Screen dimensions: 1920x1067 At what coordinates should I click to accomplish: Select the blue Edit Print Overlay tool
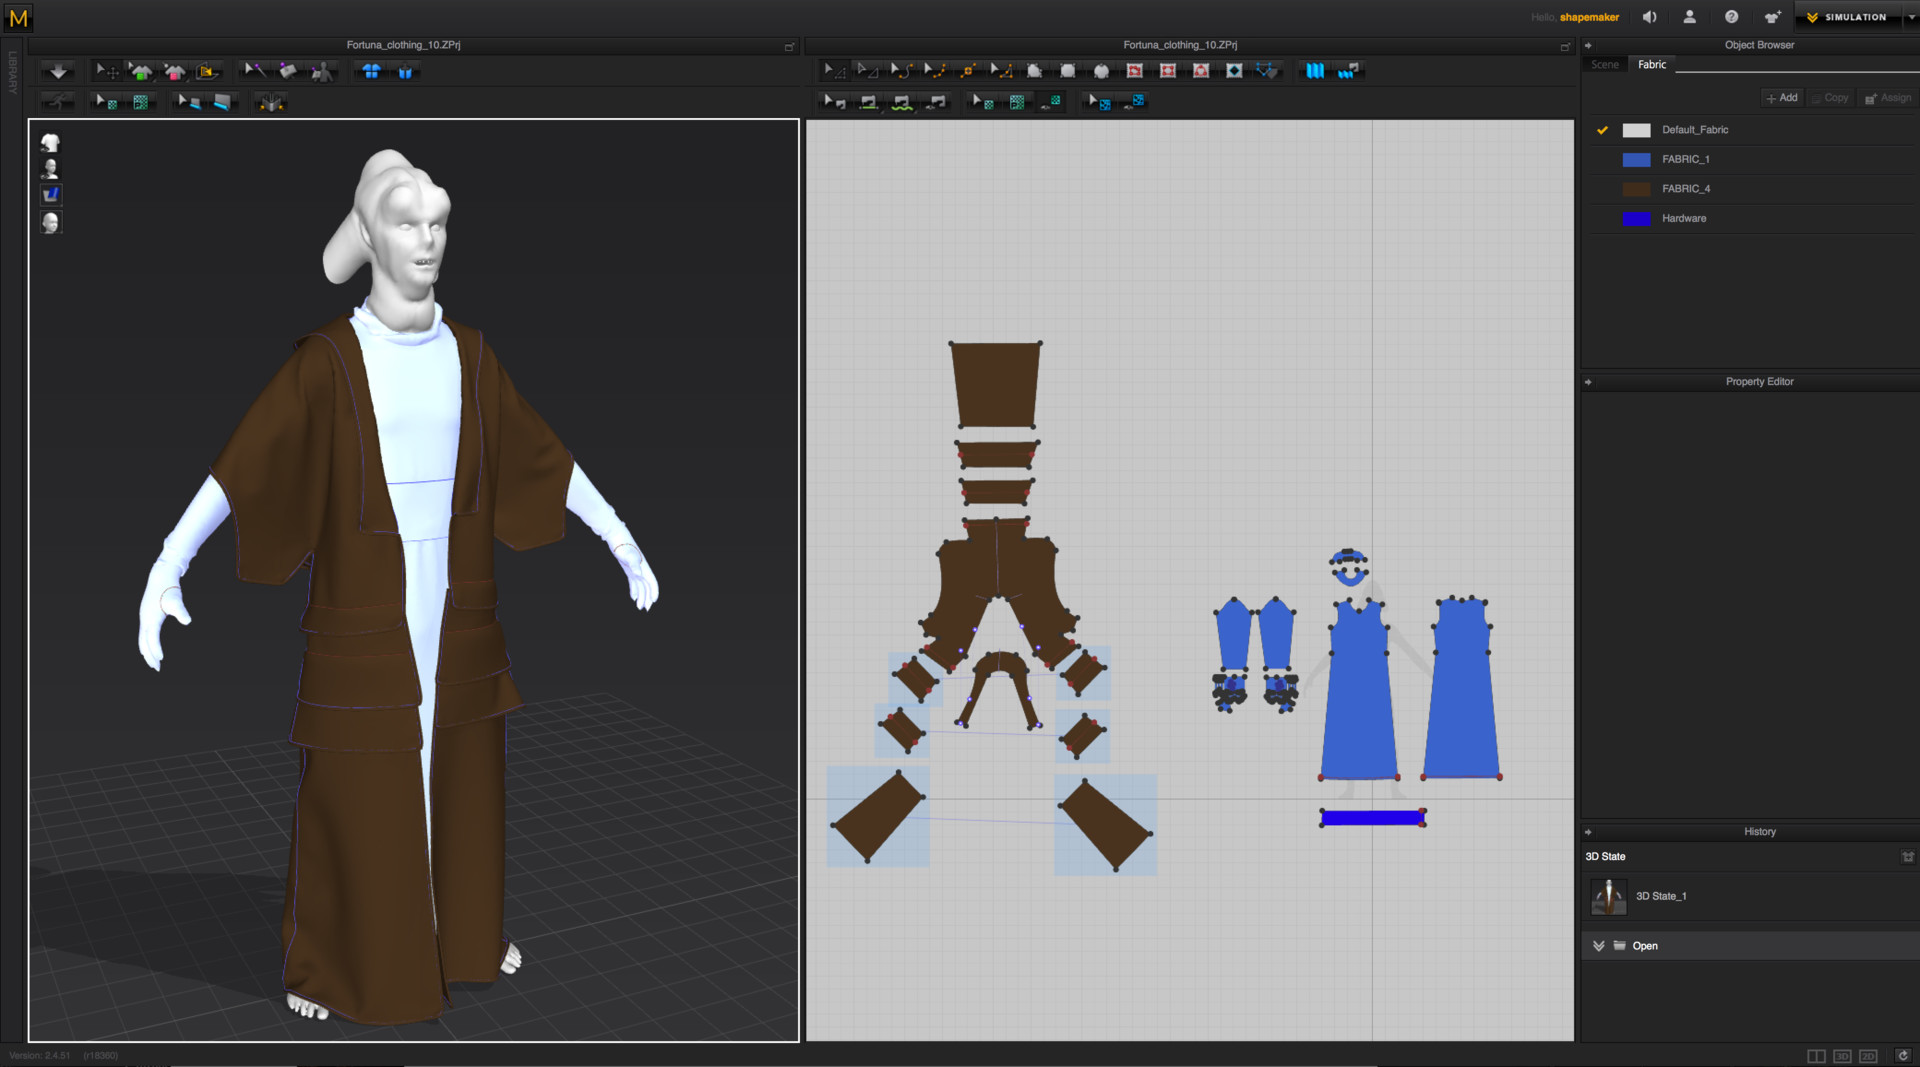(x=1099, y=101)
